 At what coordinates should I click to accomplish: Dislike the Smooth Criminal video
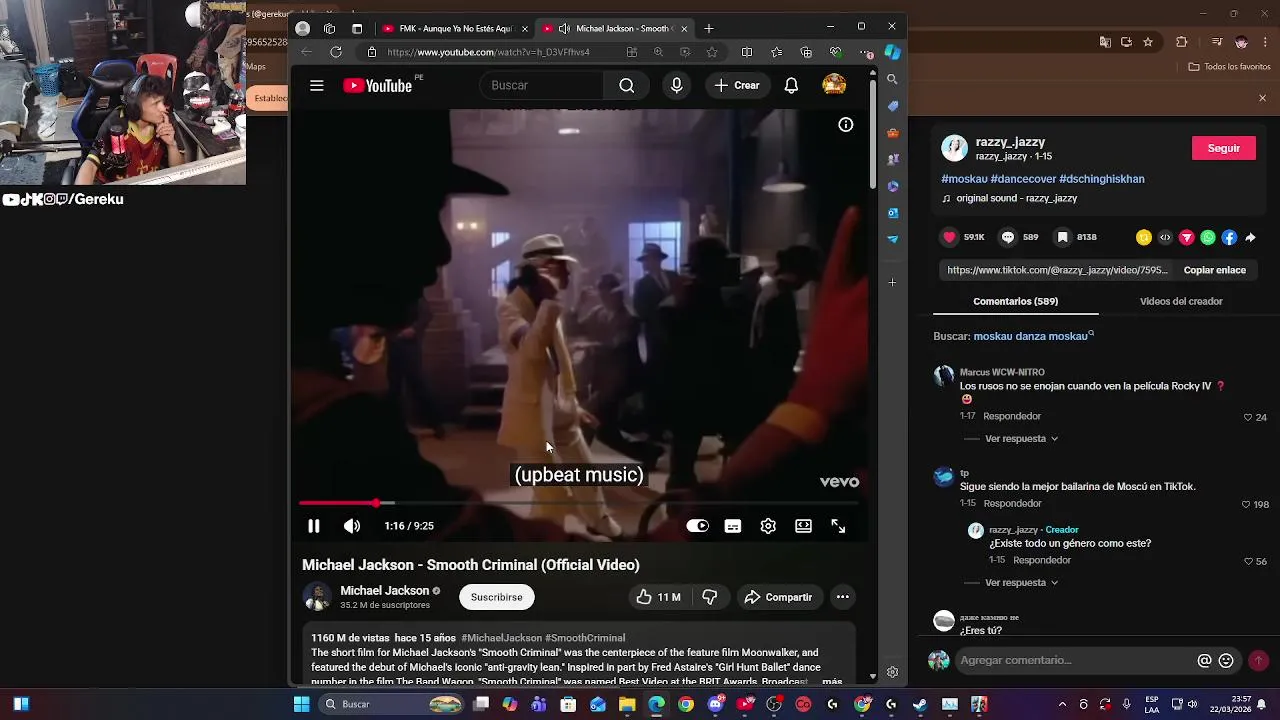click(710, 597)
